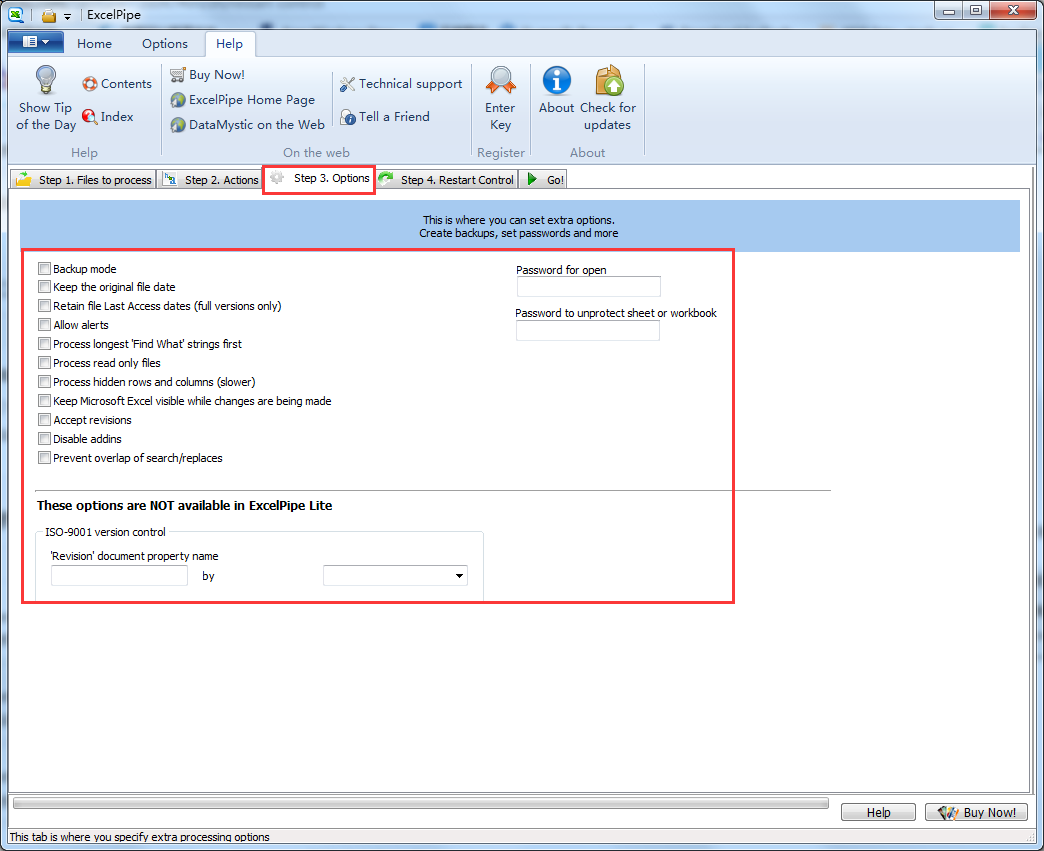The image size is (1044, 851).
Task: Click the Go! tab label
Action: tap(555, 180)
